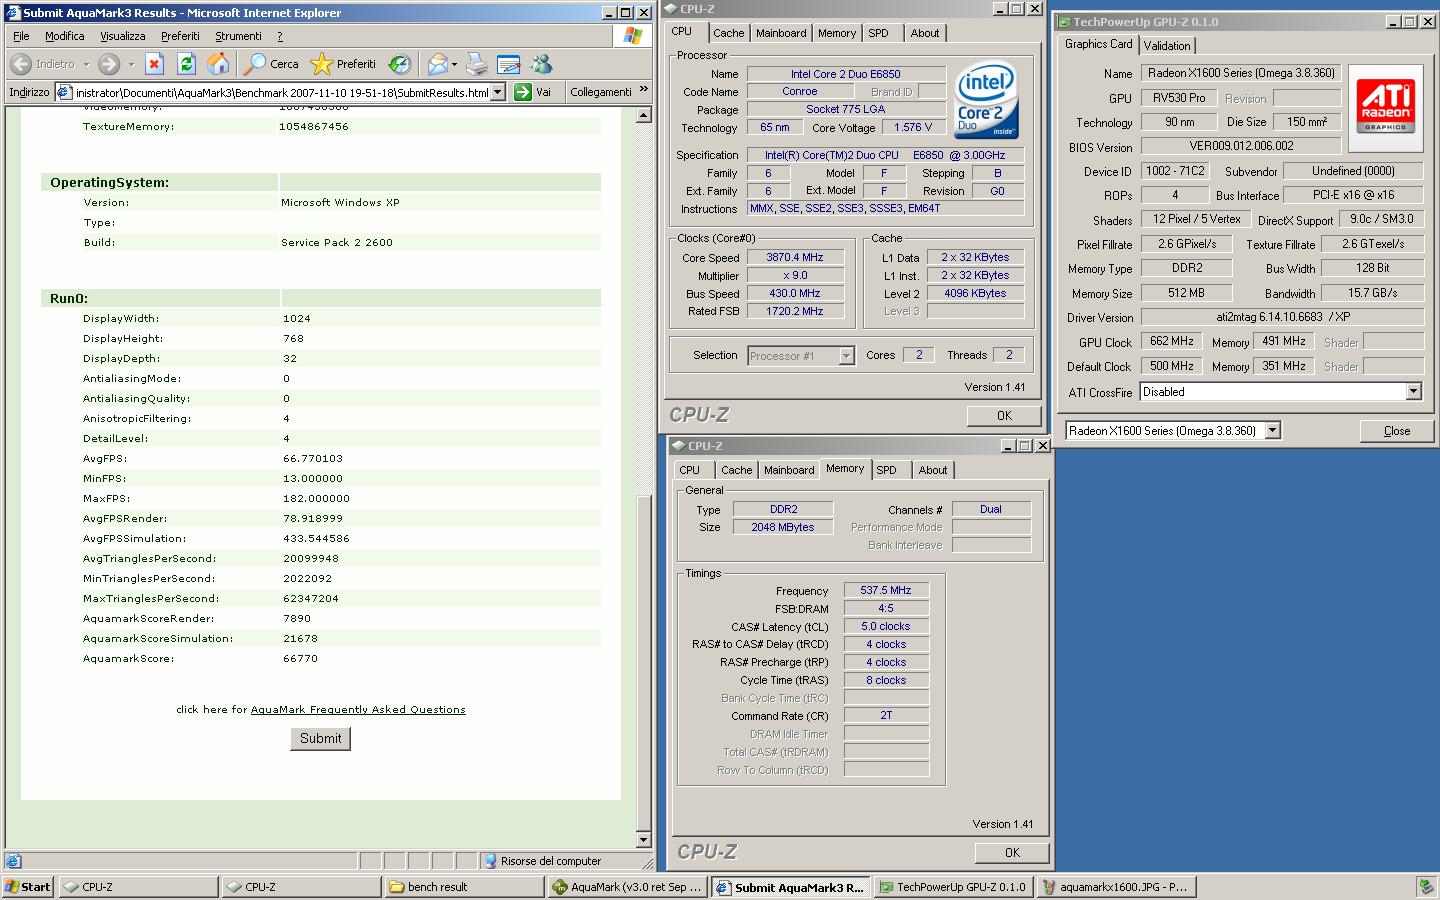The image size is (1440, 900).
Task: Open the Strumenti menu
Action: pyautogui.click(x=238, y=36)
